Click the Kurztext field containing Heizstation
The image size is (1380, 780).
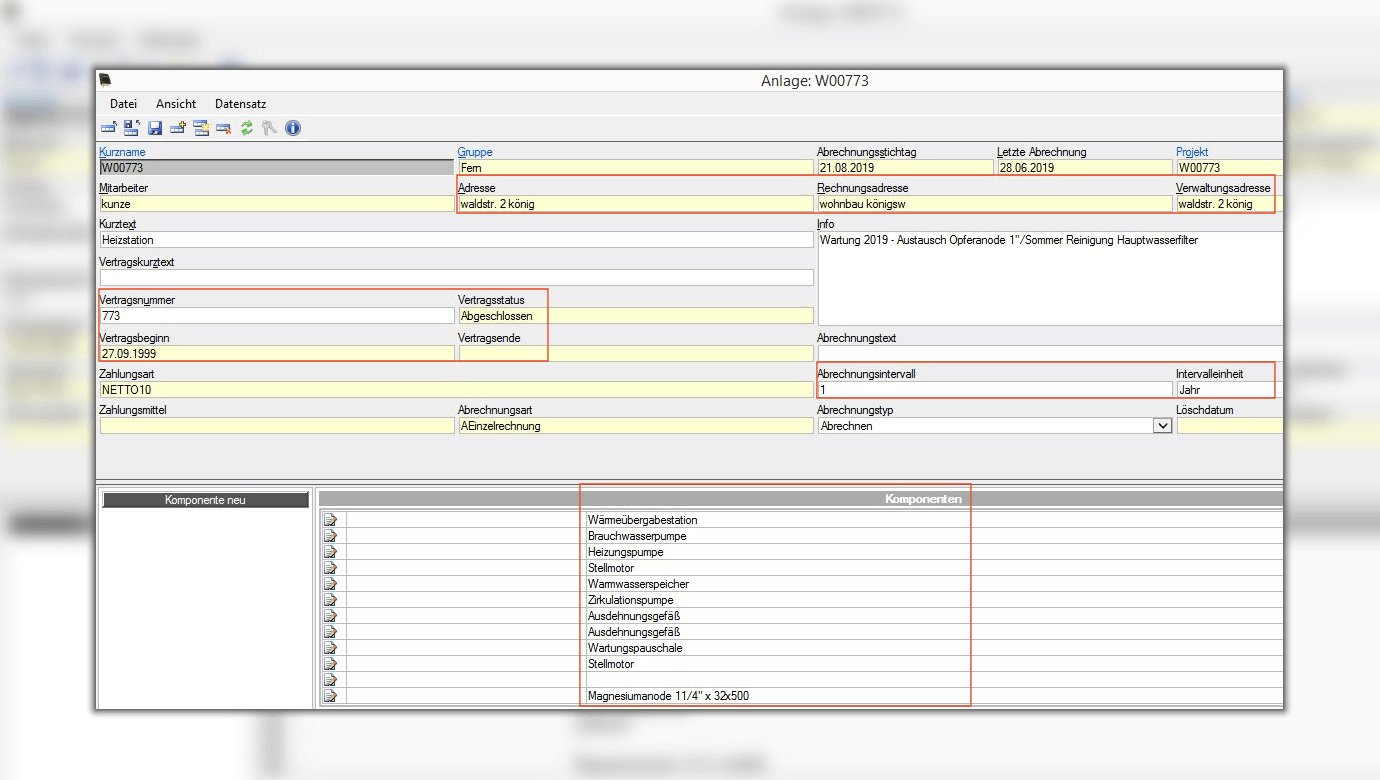(x=456, y=240)
